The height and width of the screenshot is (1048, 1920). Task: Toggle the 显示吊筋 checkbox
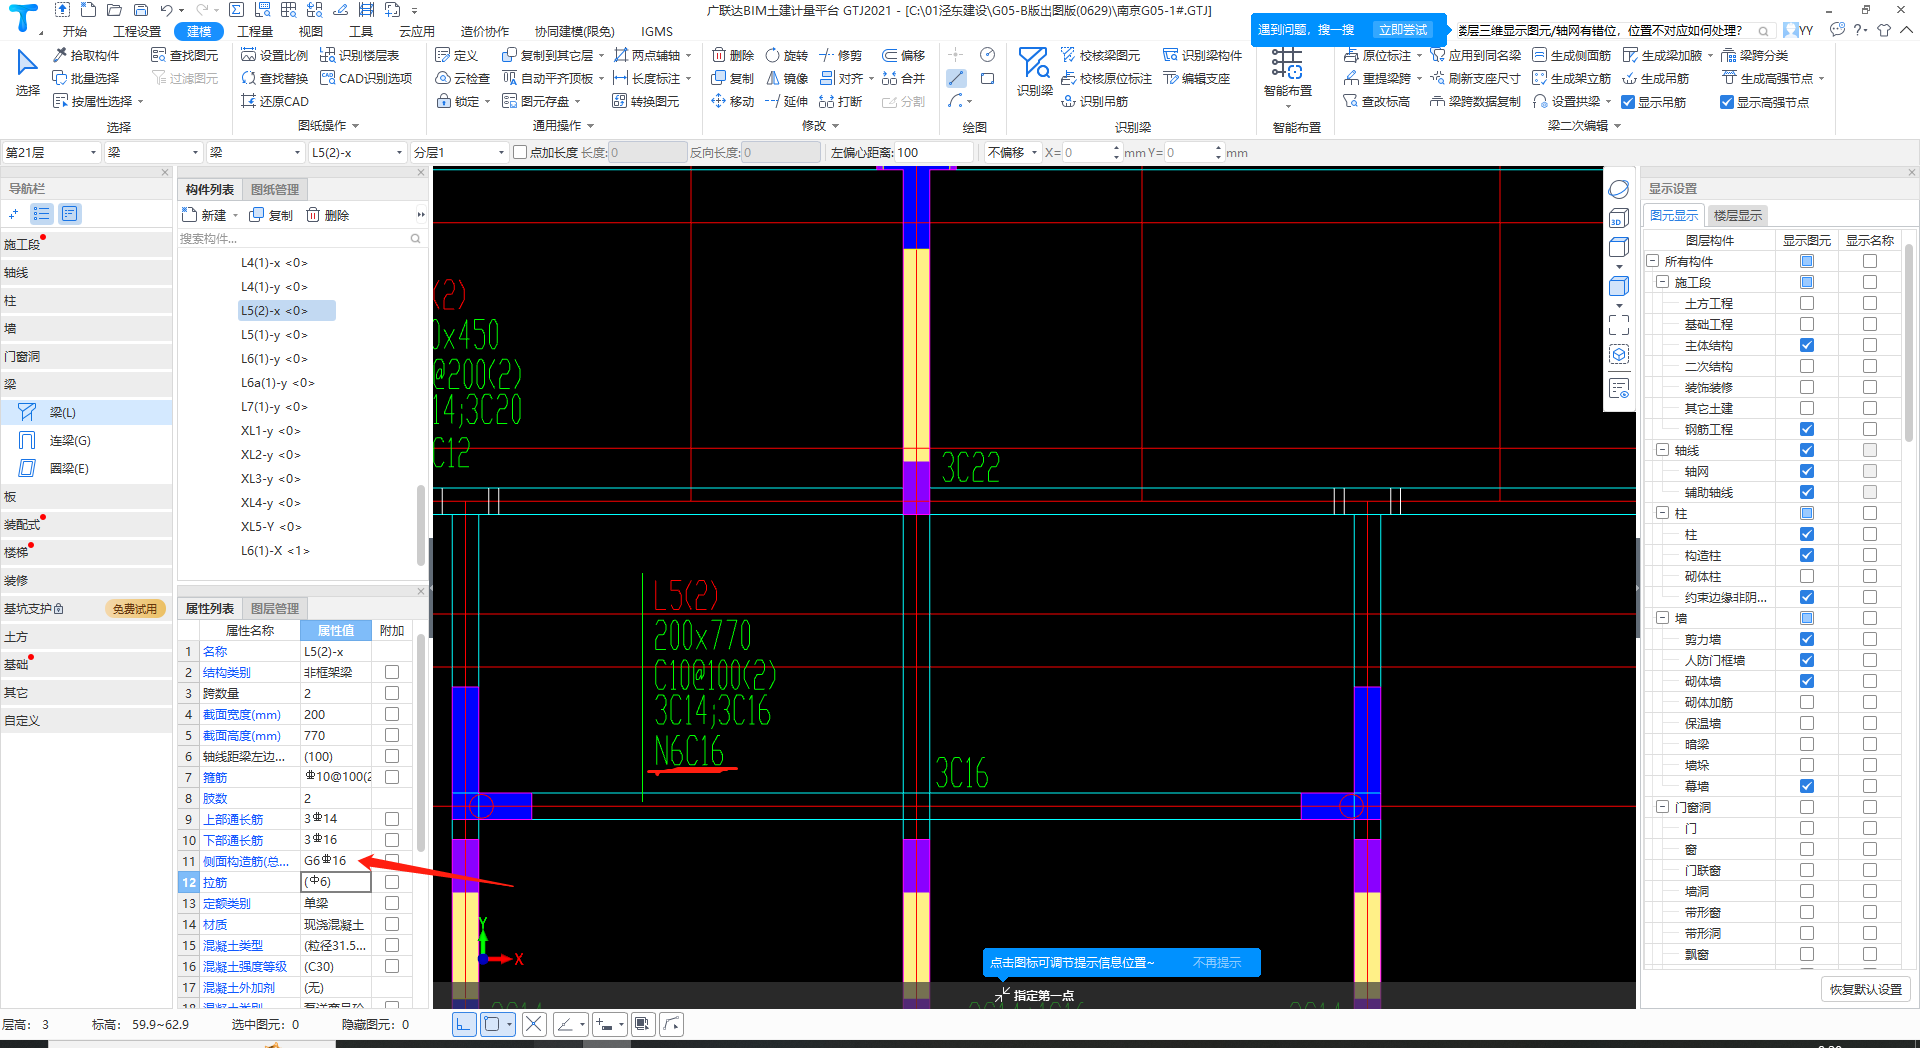(1628, 102)
